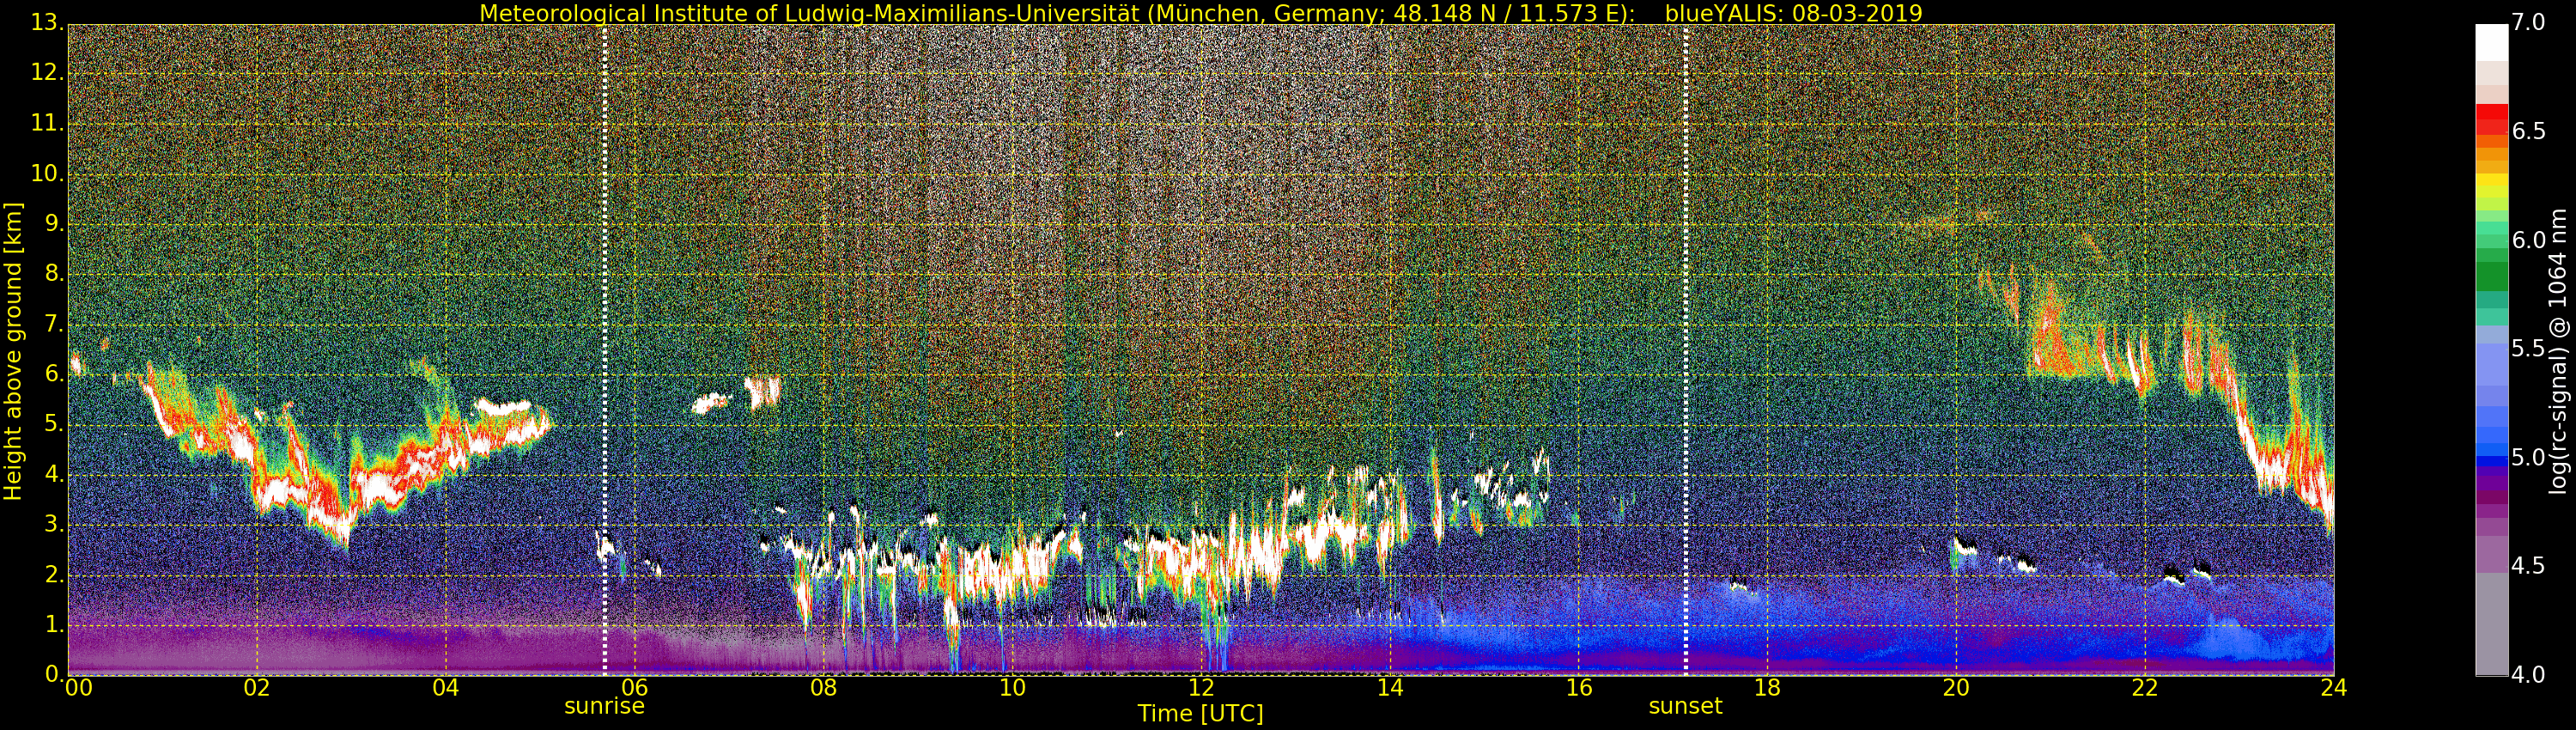This screenshot has height=730, width=2576.
Task: Click the time axis tick label '20'
Action: click(1956, 687)
